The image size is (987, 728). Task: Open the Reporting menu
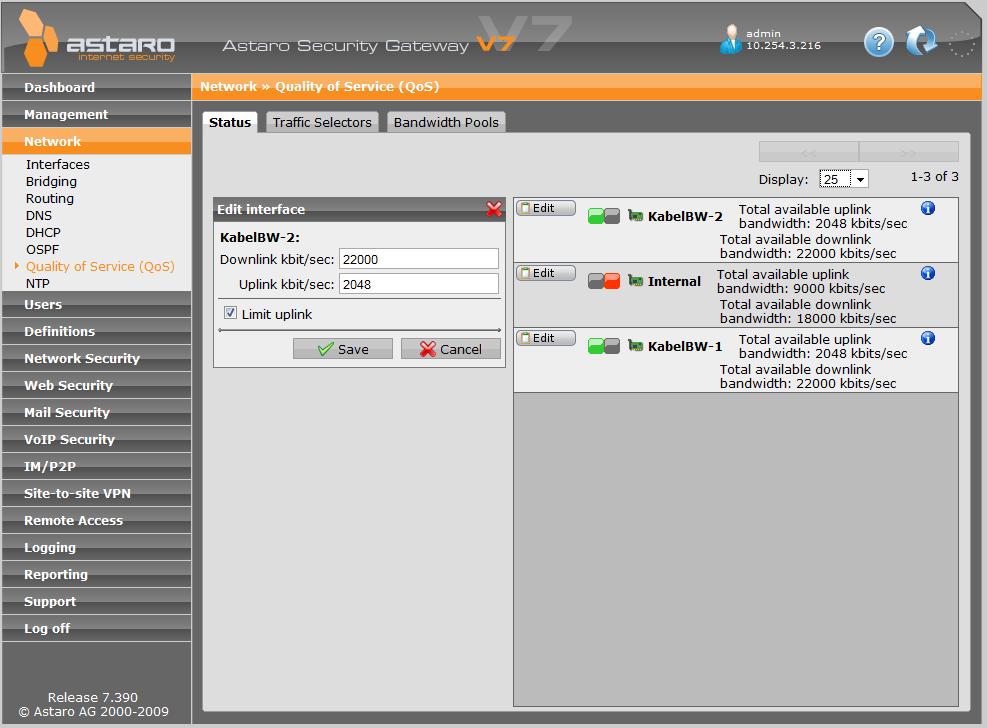click(x=96, y=575)
